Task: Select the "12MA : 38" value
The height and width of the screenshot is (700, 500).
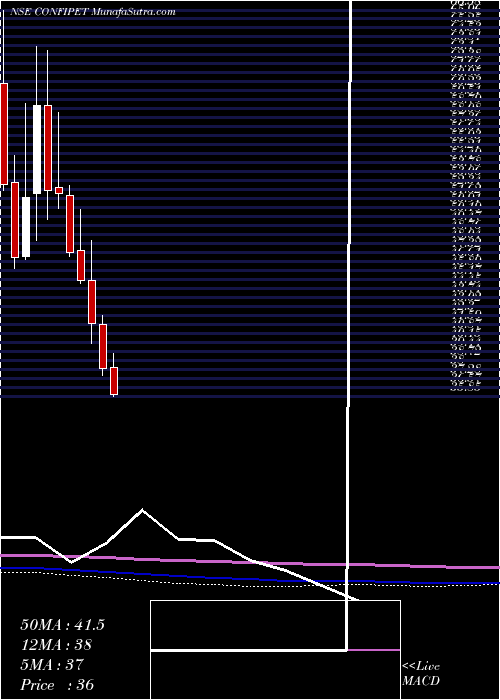Action: pyautogui.click(x=56, y=645)
